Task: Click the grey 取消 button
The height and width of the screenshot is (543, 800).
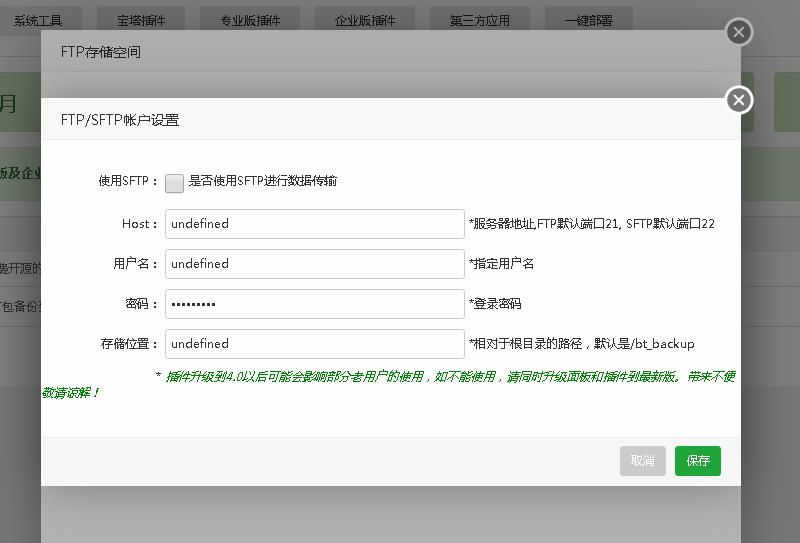Action: 642,461
